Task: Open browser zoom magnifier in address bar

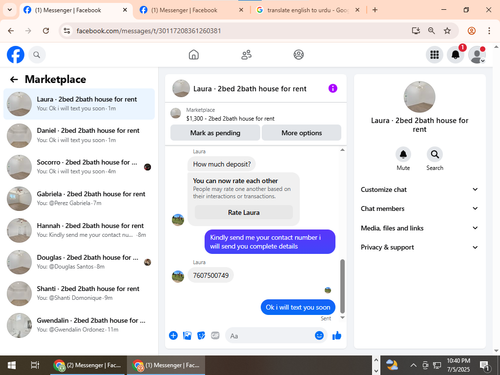Action: (x=431, y=31)
